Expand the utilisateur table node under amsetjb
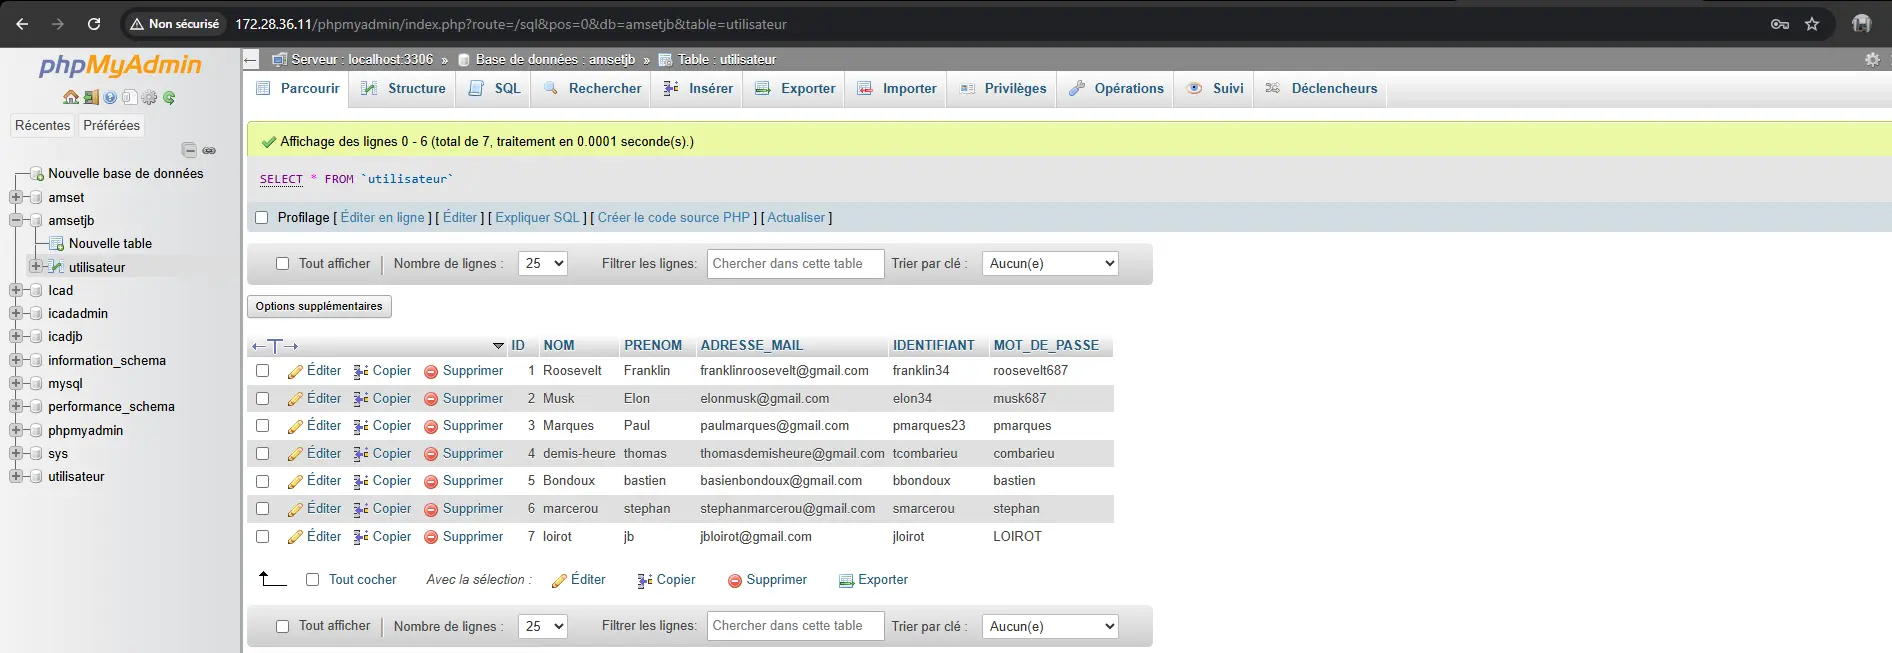Viewport: 1892px width, 653px height. (36, 267)
